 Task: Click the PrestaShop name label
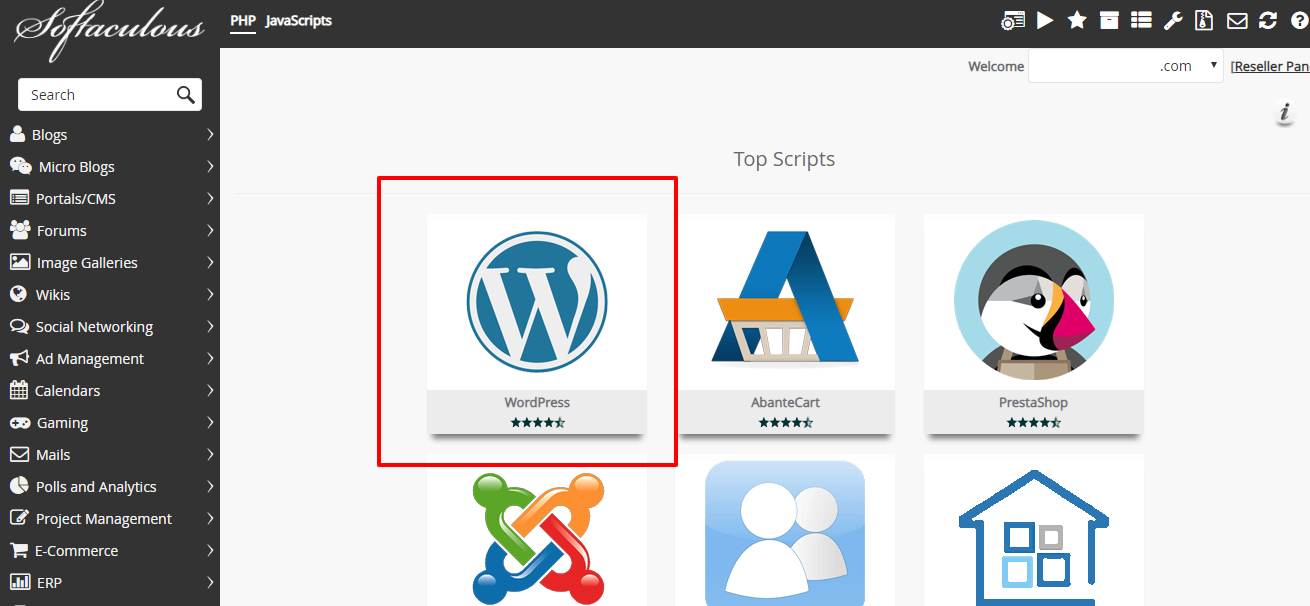point(1033,402)
